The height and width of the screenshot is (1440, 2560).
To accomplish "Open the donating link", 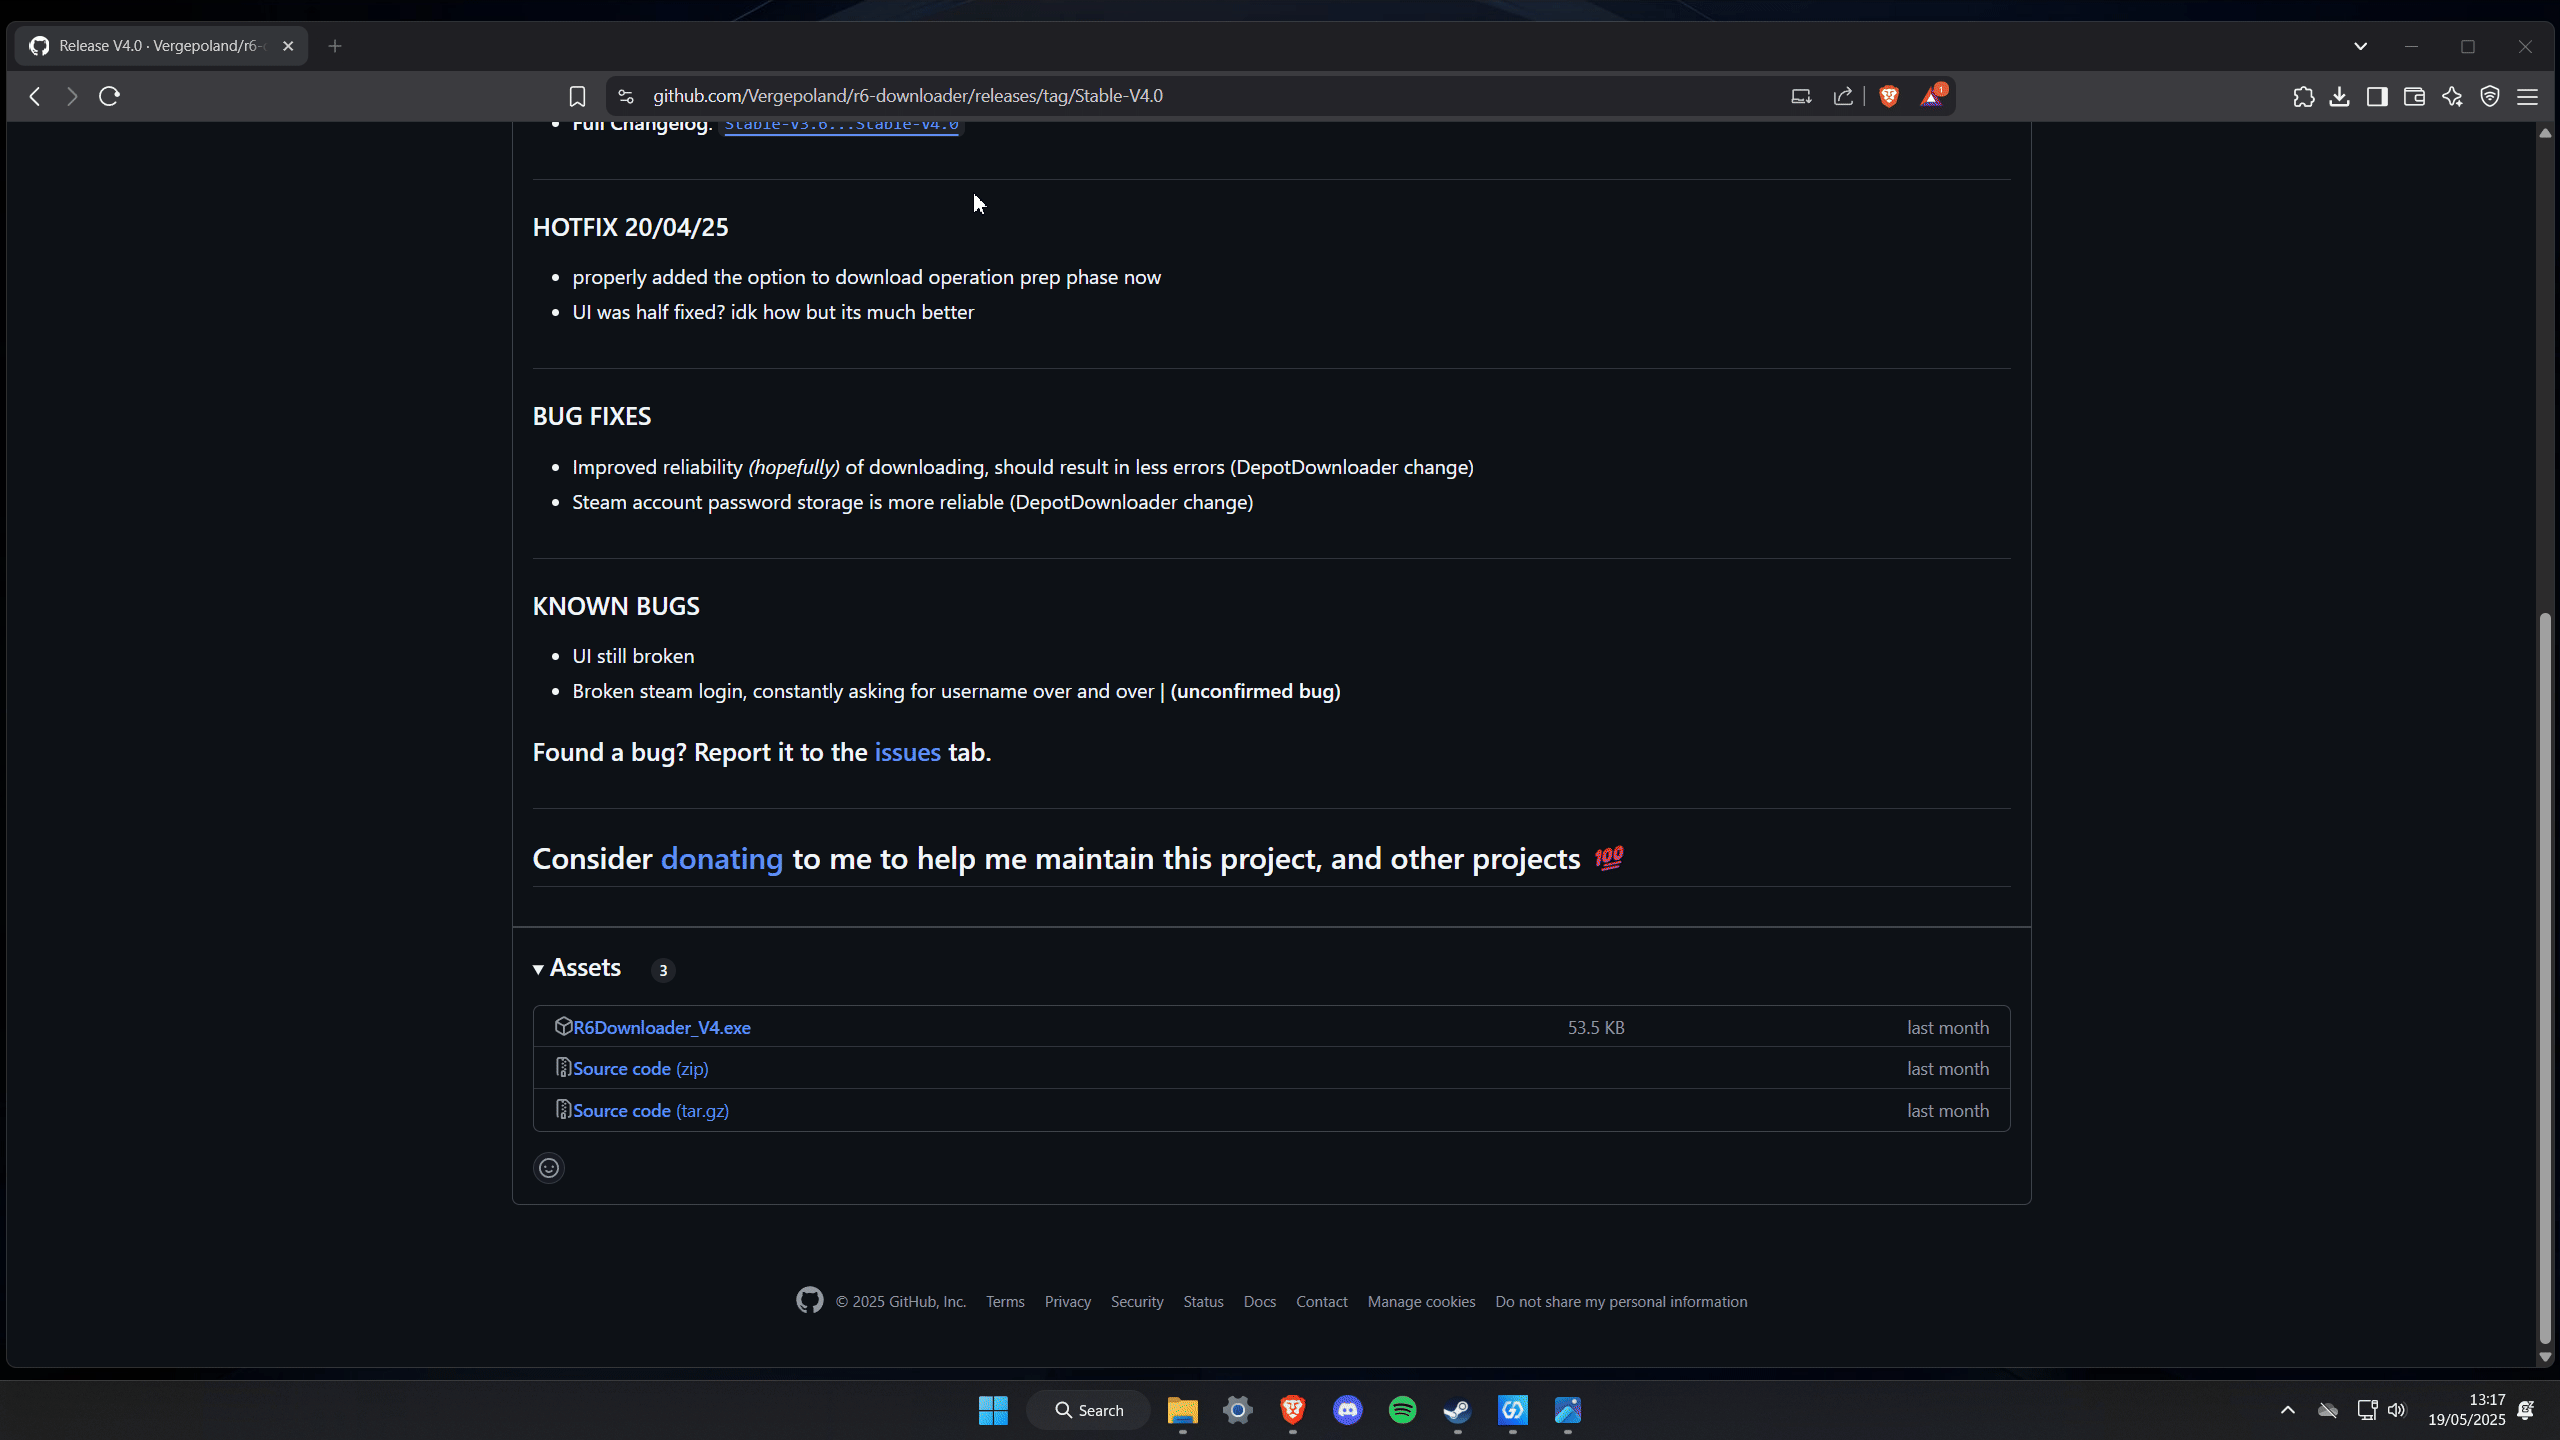I will (x=722, y=859).
